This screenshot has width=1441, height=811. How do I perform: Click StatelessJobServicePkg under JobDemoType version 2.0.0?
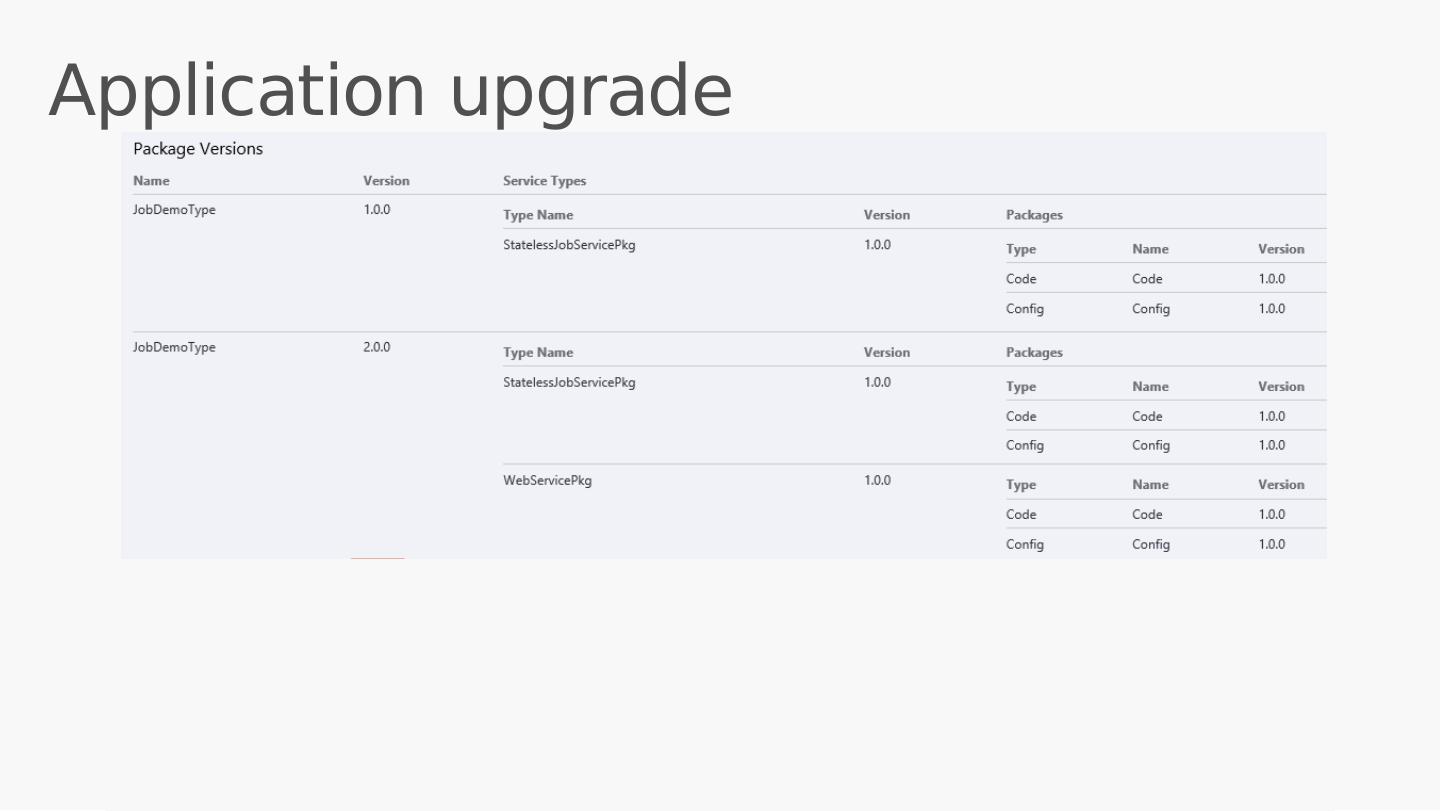pyautogui.click(x=569, y=383)
